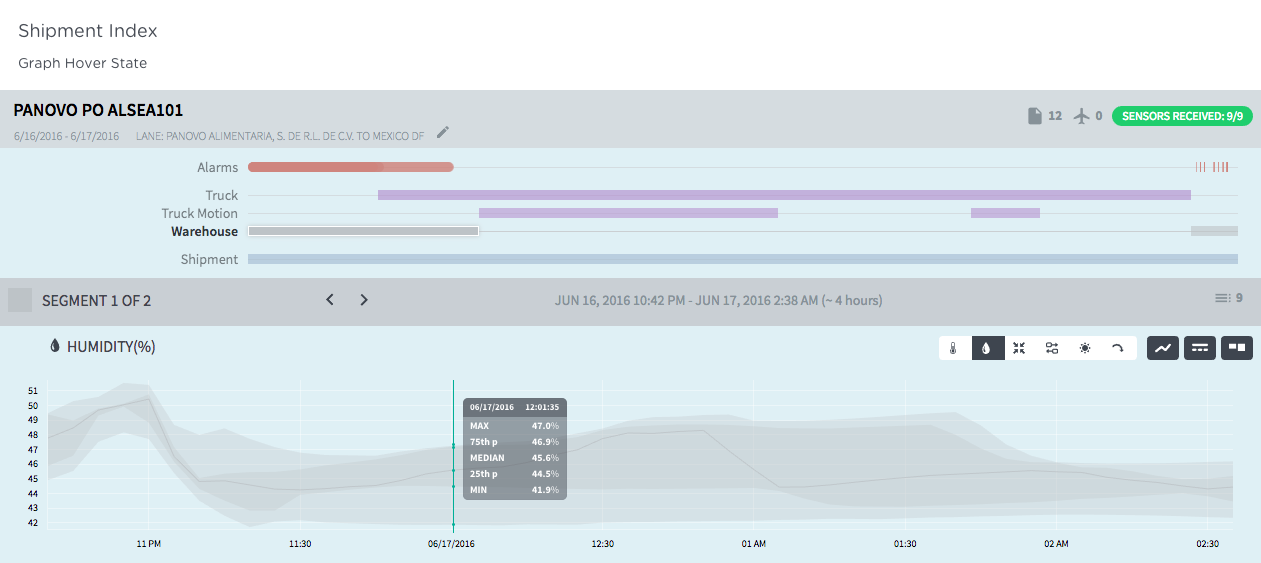Select the humidity droplet sensor icon
1261x563 pixels.
point(987,348)
